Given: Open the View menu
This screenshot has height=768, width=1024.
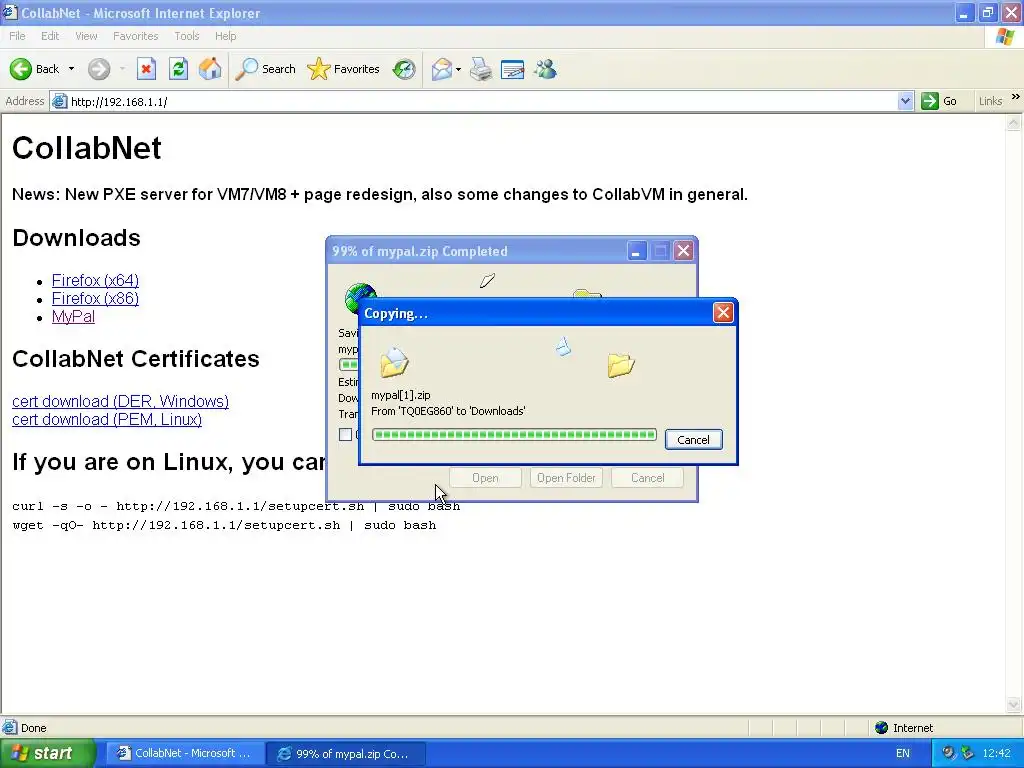Looking at the screenshot, I should pos(86,36).
